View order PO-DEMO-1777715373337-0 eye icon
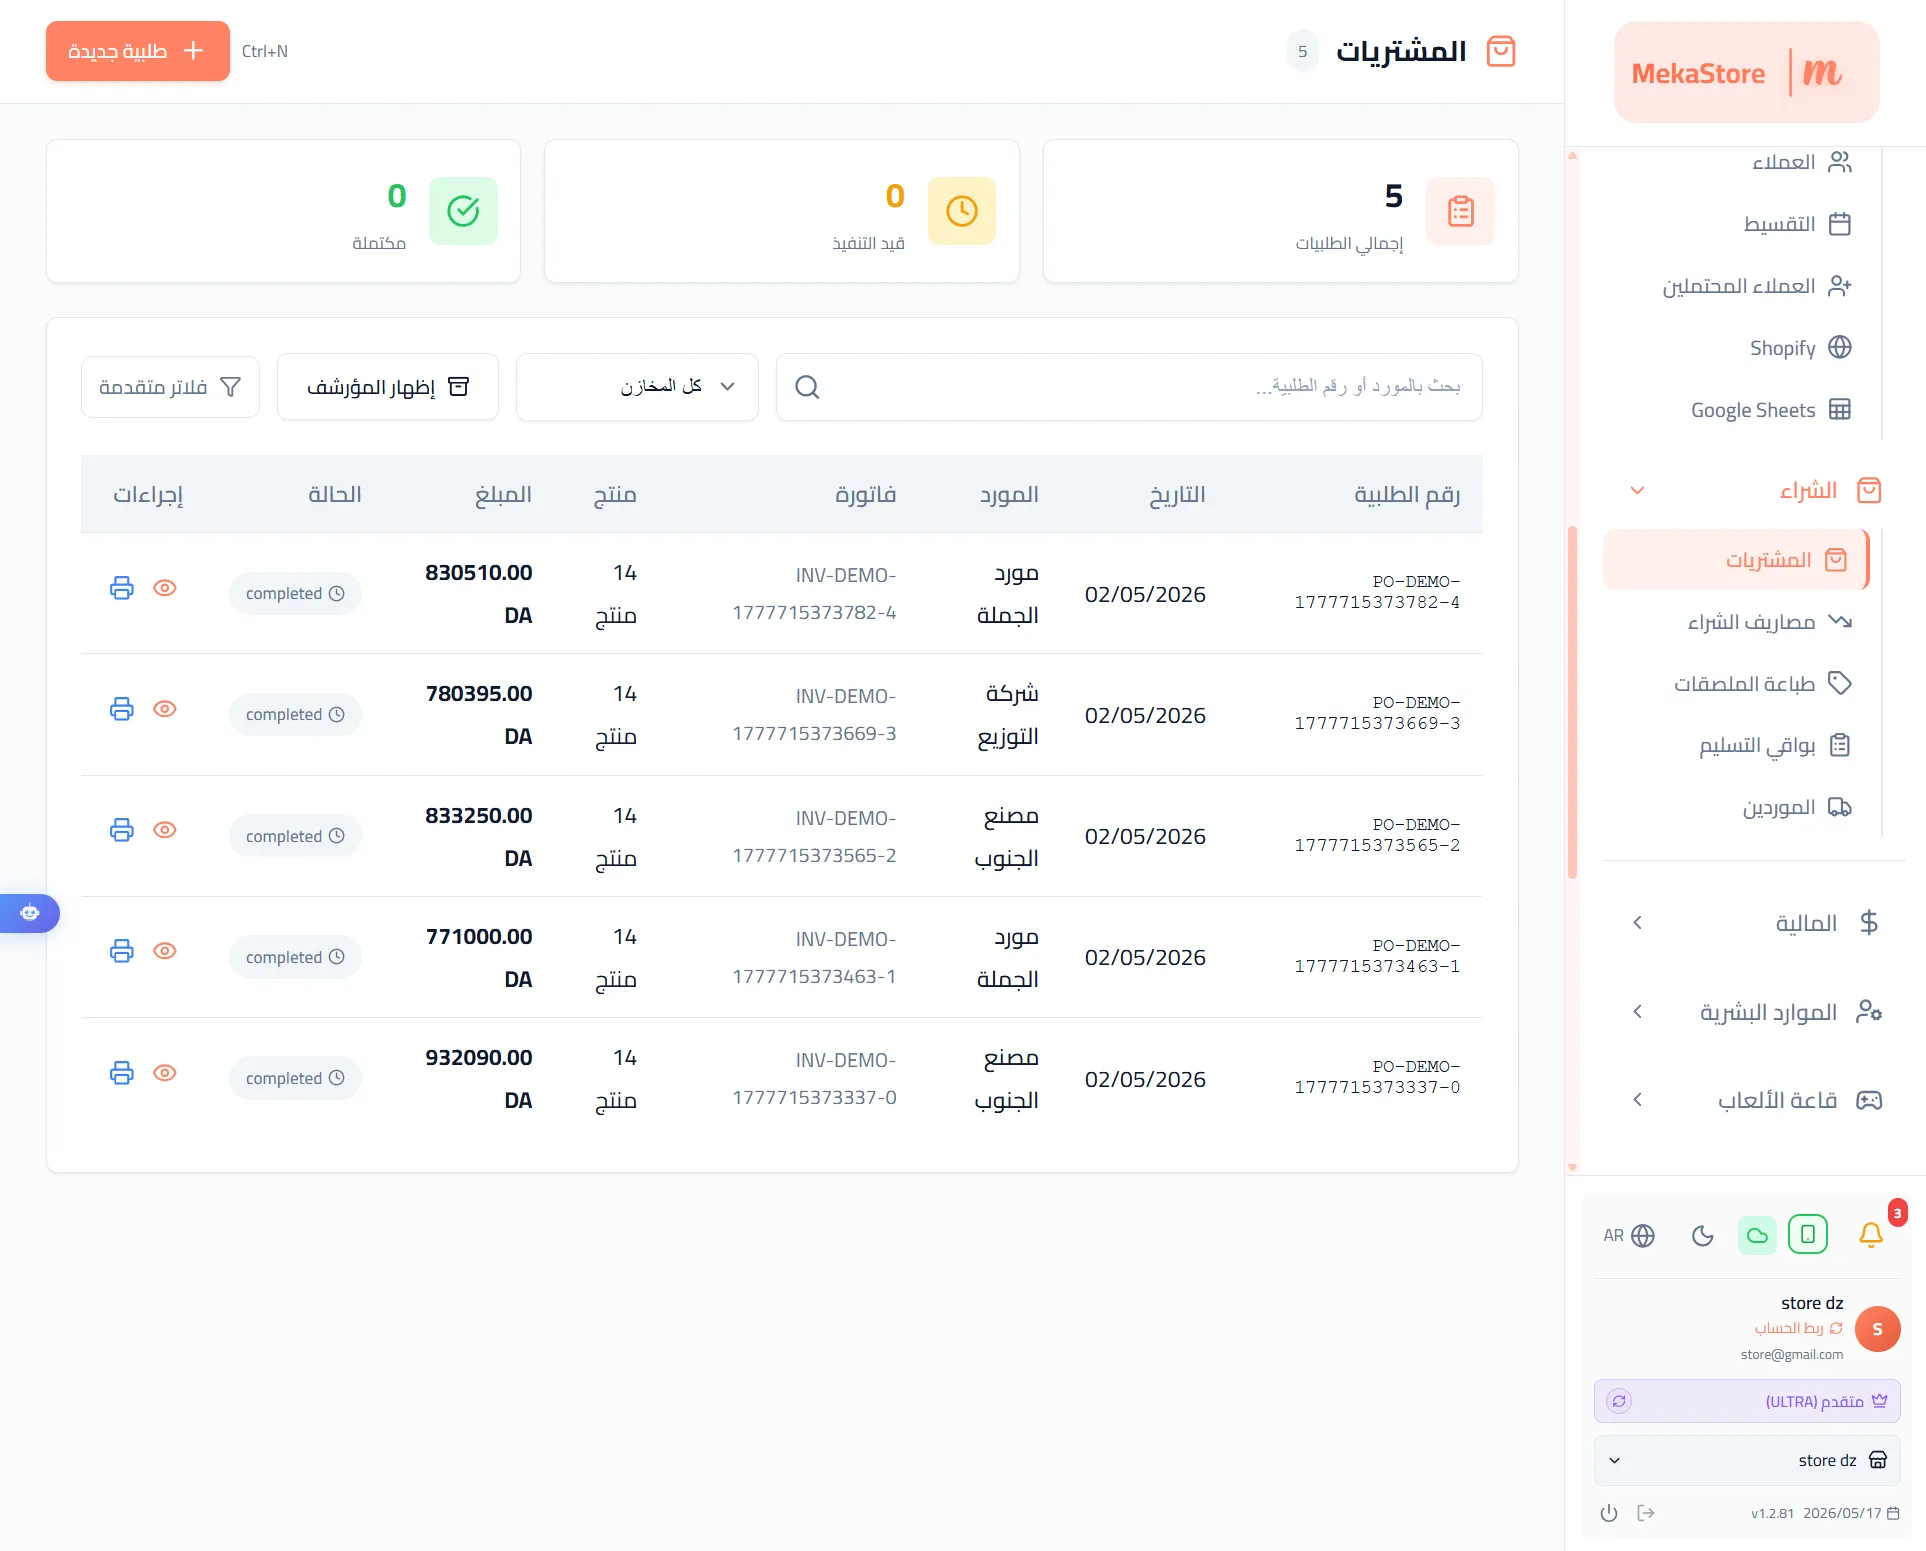Screen dimensions: 1926x1551 (x=165, y=1073)
